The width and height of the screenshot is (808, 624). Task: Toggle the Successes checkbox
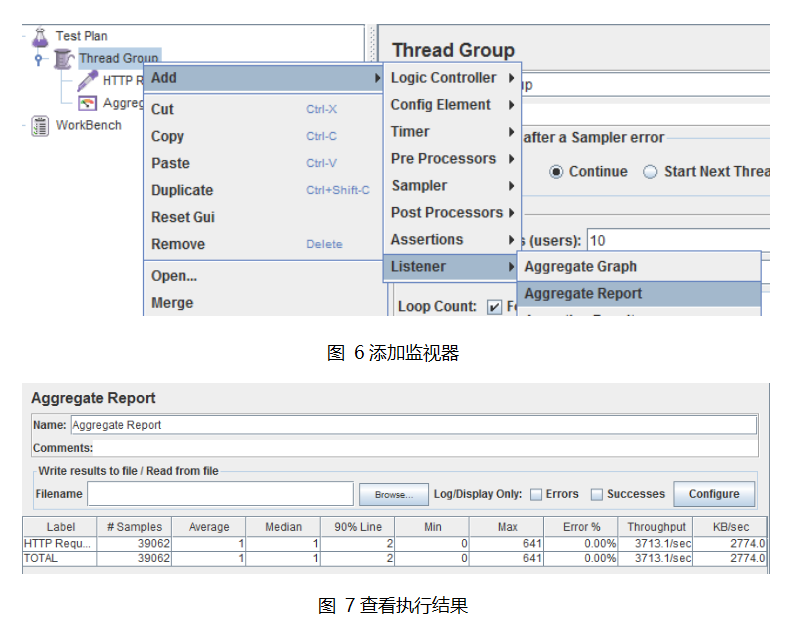click(x=597, y=495)
